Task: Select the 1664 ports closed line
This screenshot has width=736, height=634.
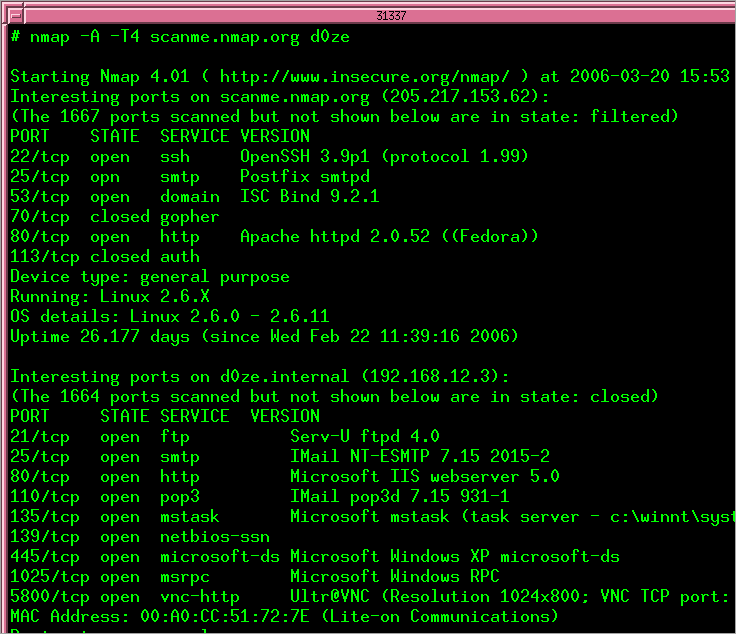Action: pyautogui.click(x=334, y=397)
